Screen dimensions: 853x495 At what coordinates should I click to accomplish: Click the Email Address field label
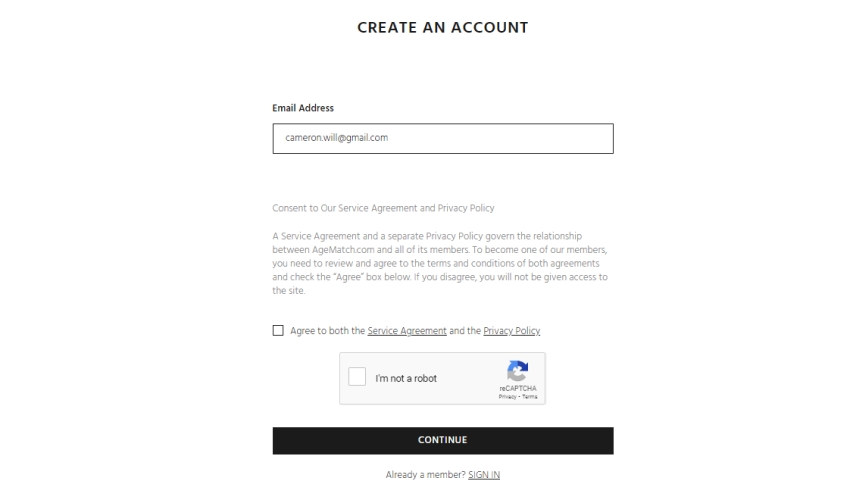(x=303, y=108)
